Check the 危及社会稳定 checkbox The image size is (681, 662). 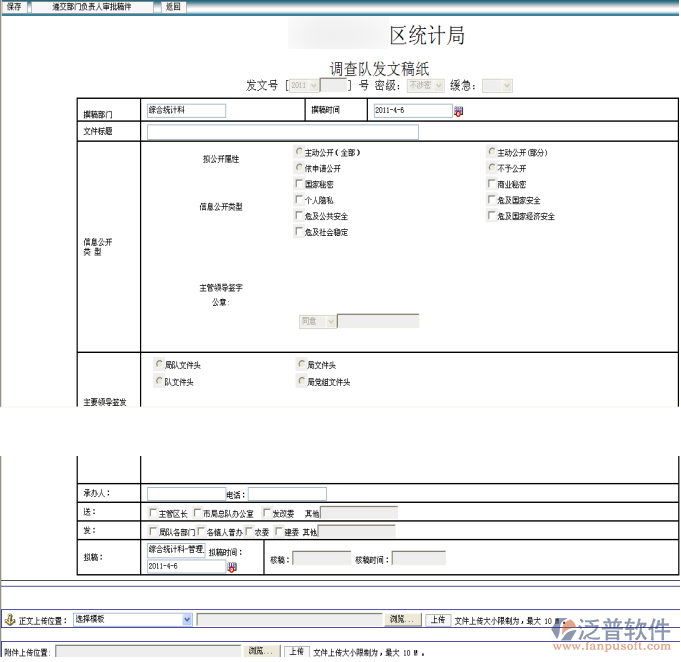click(x=299, y=231)
